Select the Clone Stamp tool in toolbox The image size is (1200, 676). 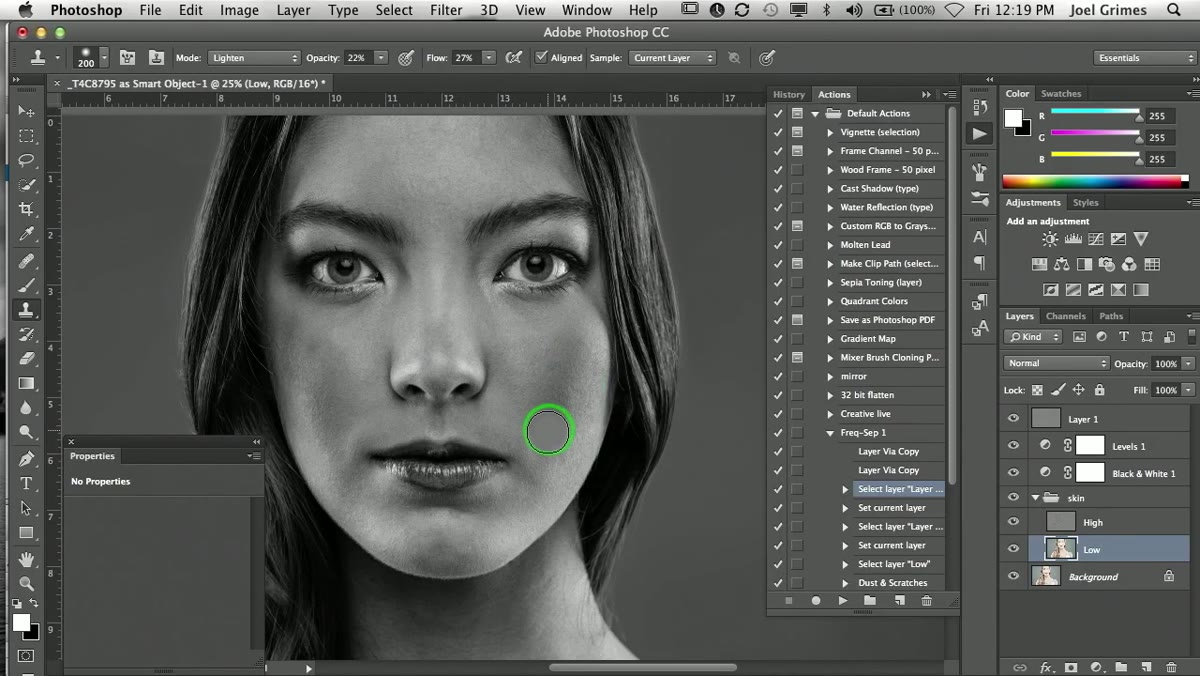27,310
